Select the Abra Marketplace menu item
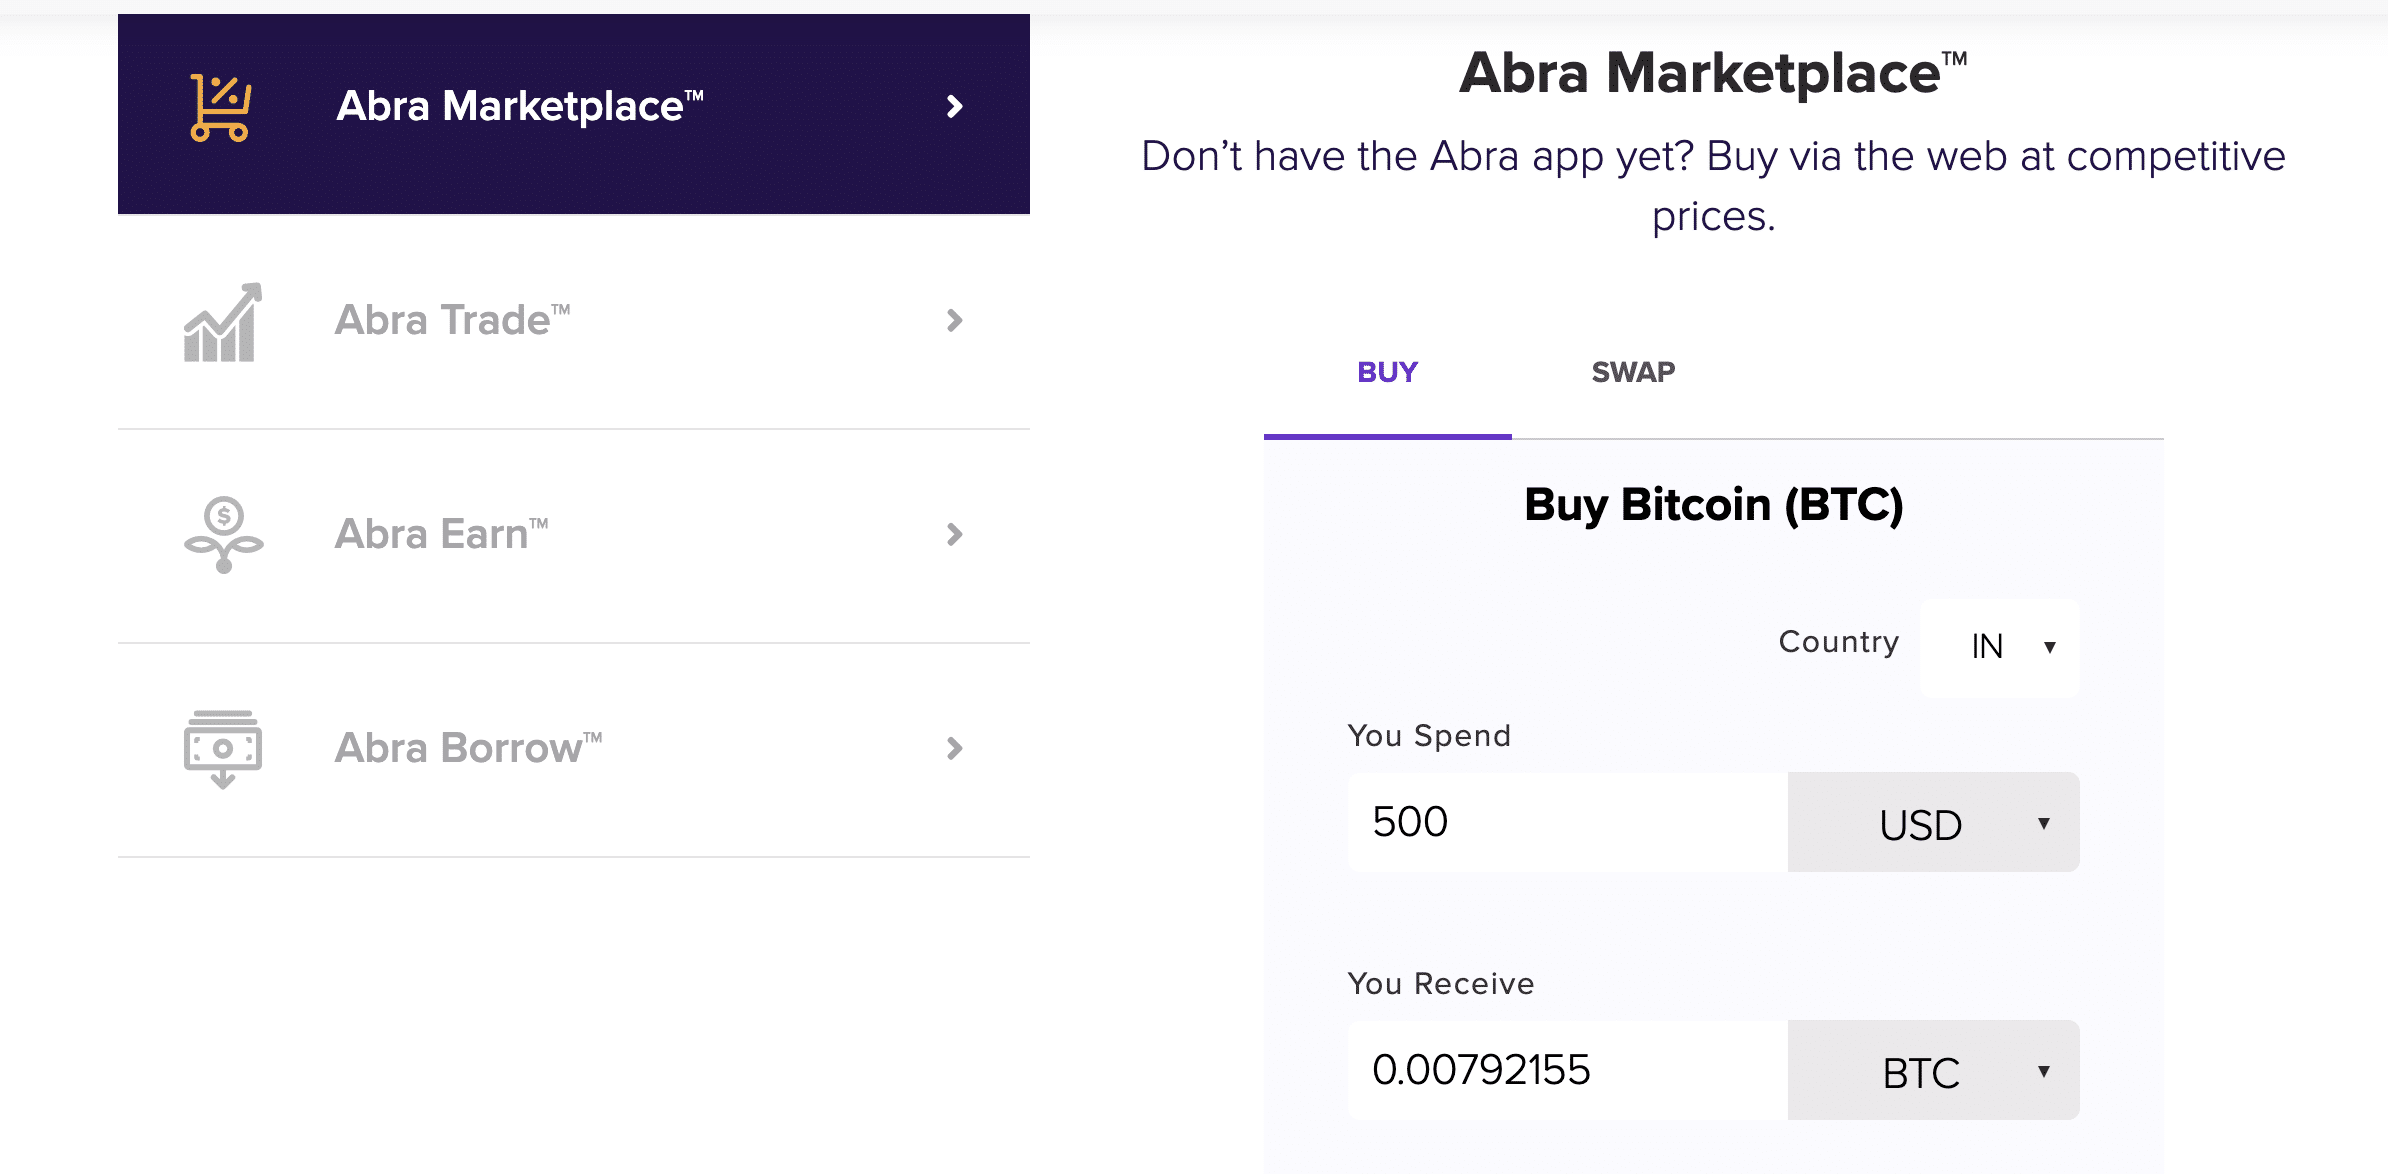 click(x=574, y=114)
